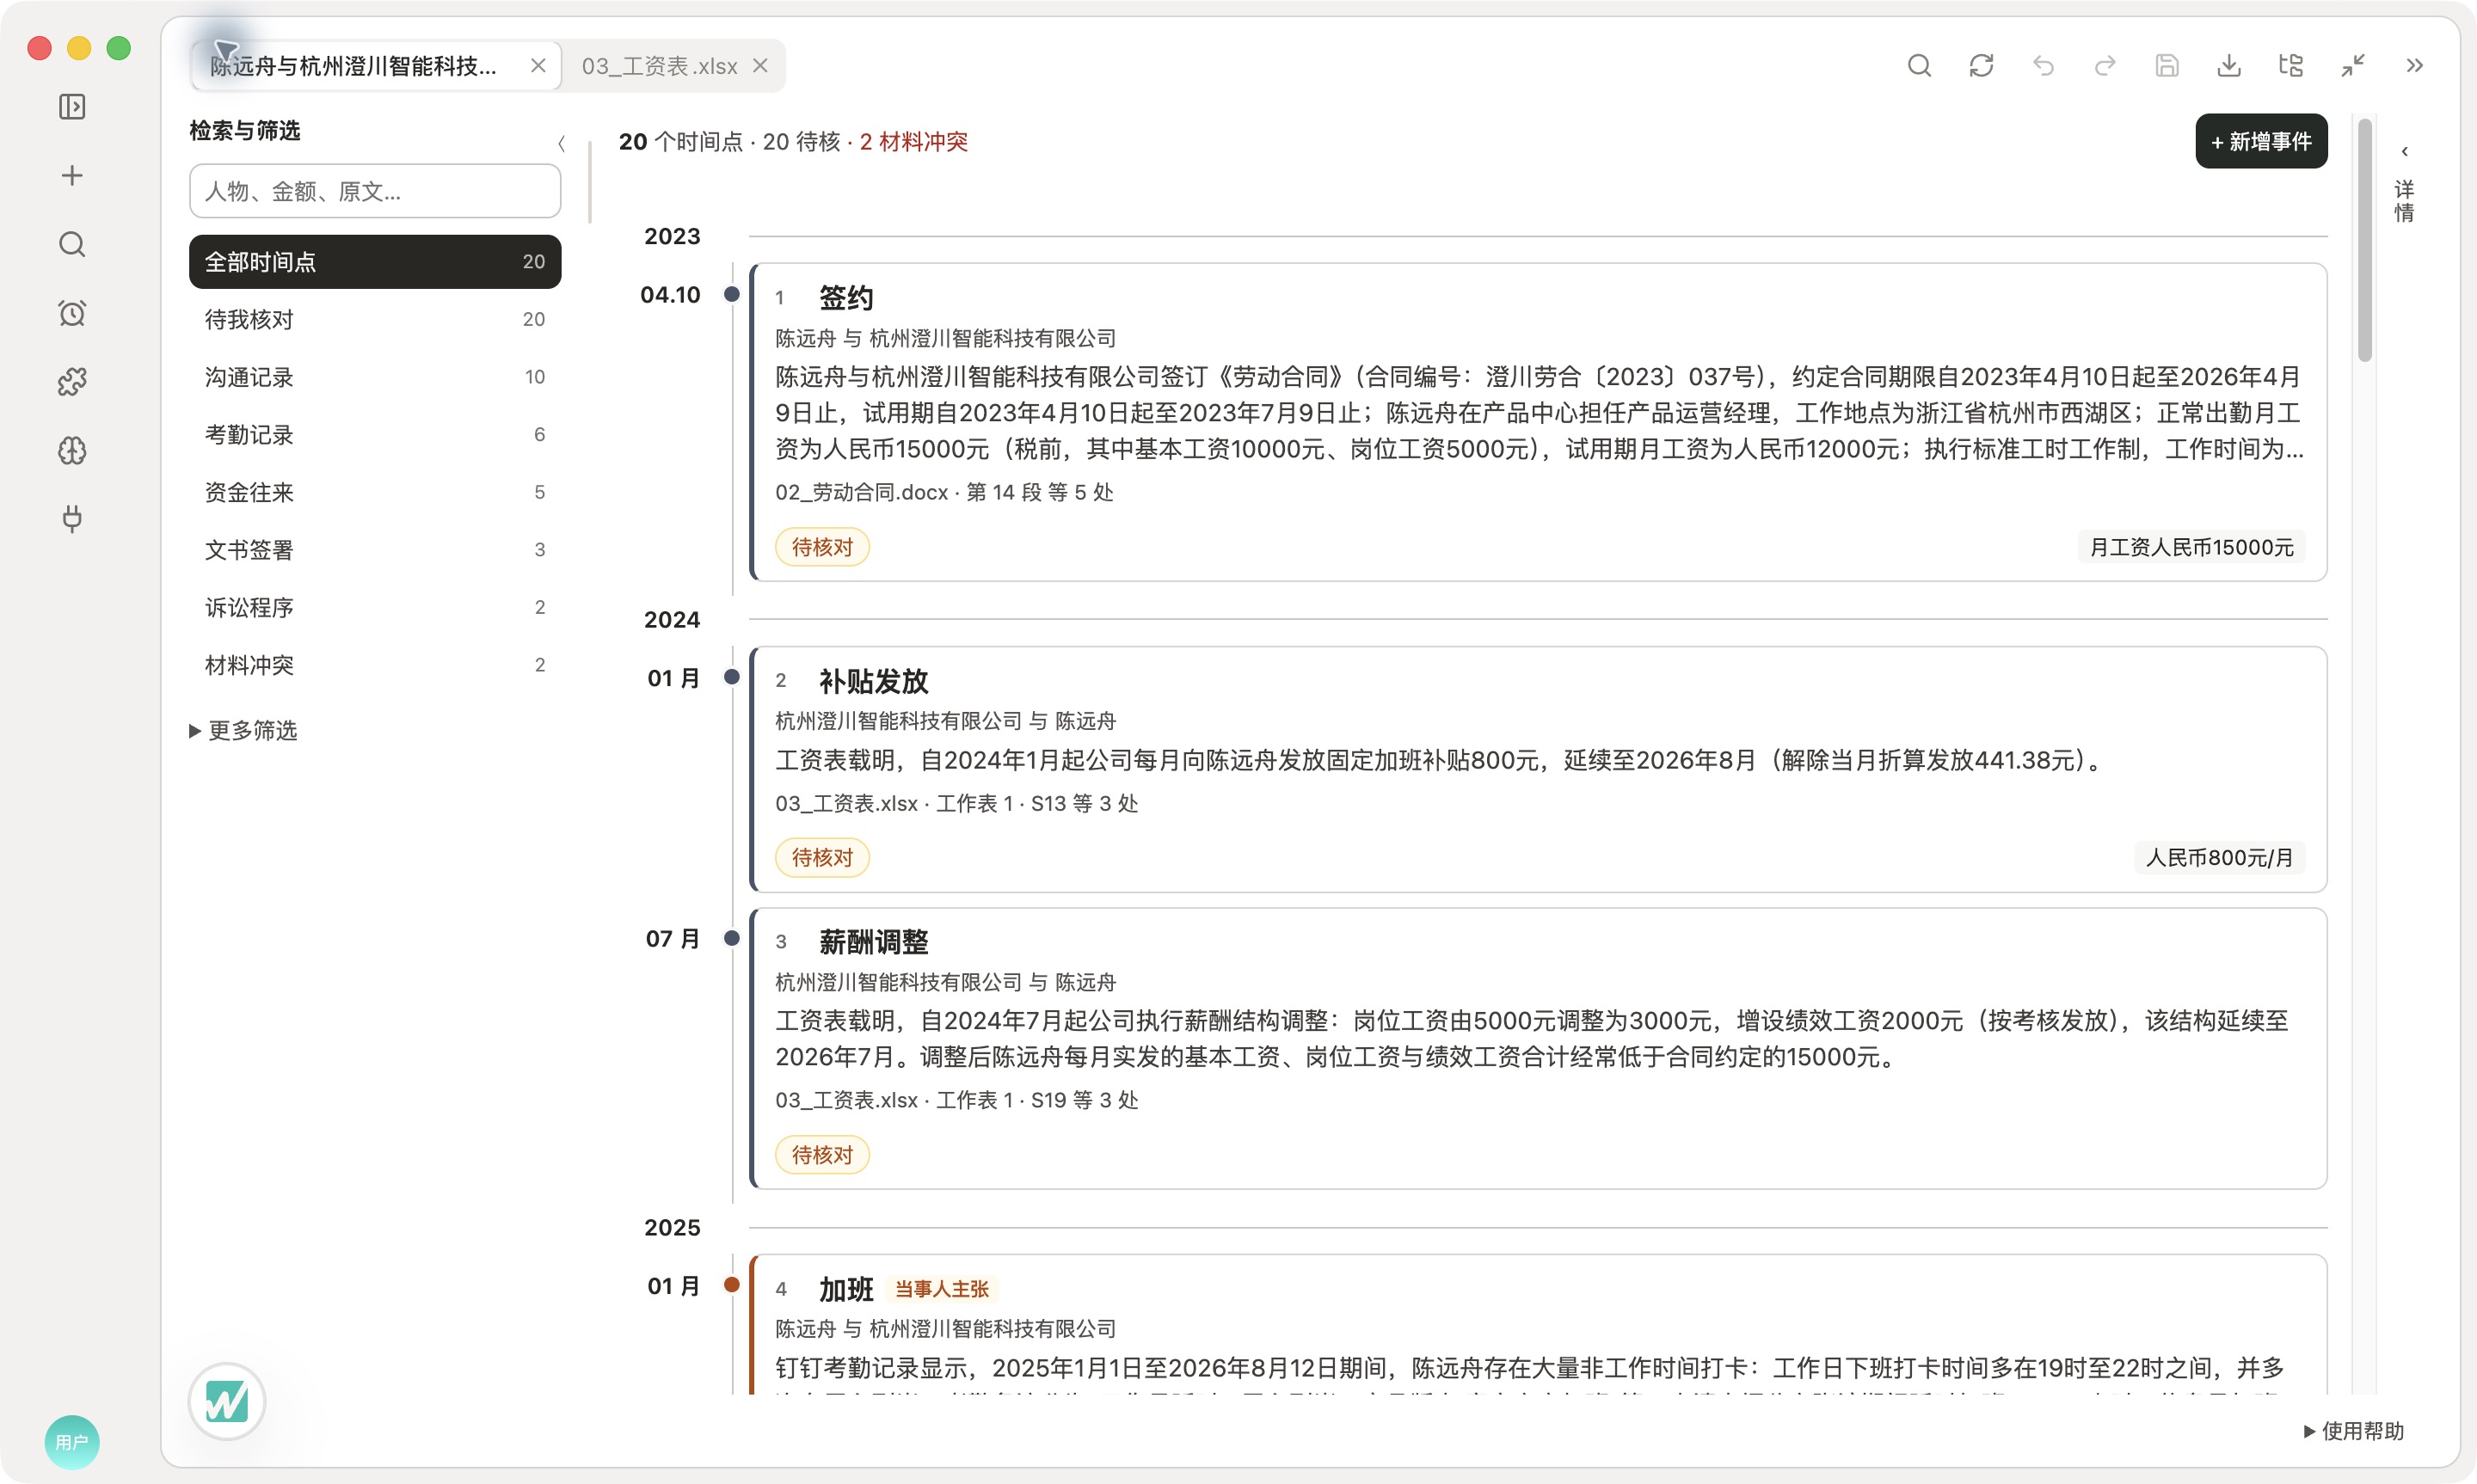The width and height of the screenshot is (2477, 1484).
Task: Select the 材料冲突 filter in sidebar
Action: 375,665
